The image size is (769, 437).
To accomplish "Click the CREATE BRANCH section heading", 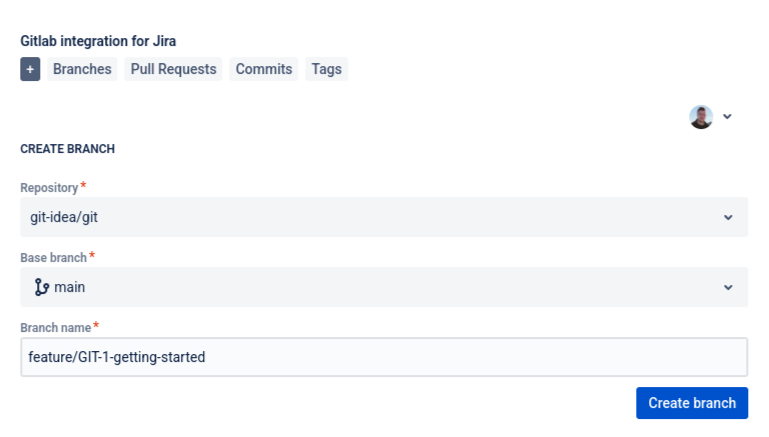I will click(67, 149).
